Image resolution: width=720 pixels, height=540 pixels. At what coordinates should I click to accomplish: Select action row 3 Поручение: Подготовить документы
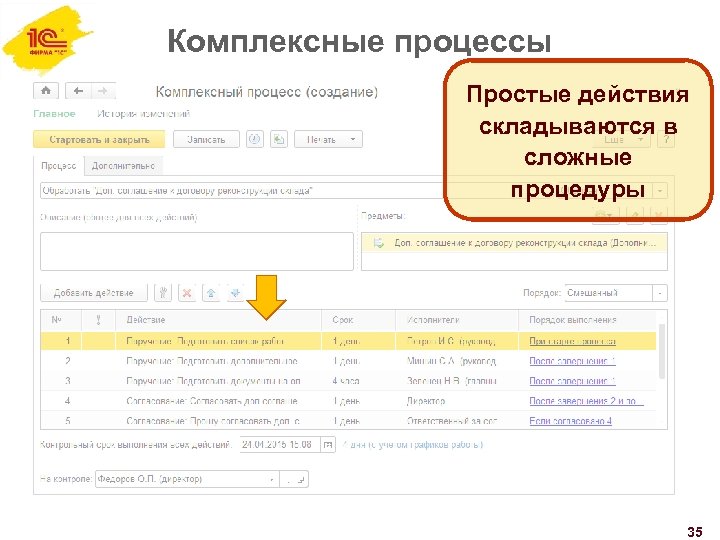pyautogui.click(x=348, y=381)
